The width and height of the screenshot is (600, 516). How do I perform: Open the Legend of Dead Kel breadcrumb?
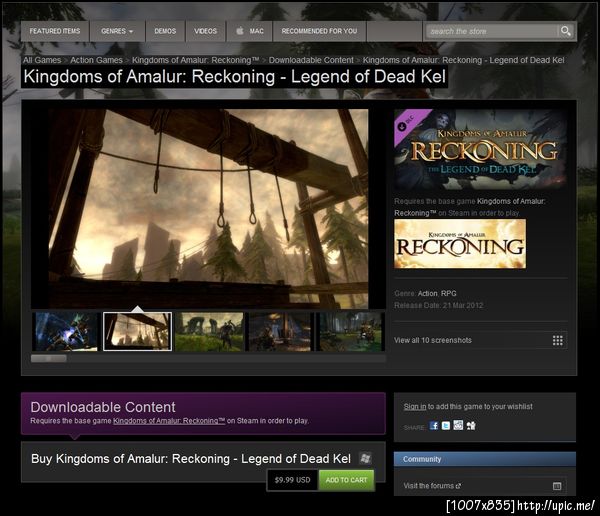click(463, 60)
